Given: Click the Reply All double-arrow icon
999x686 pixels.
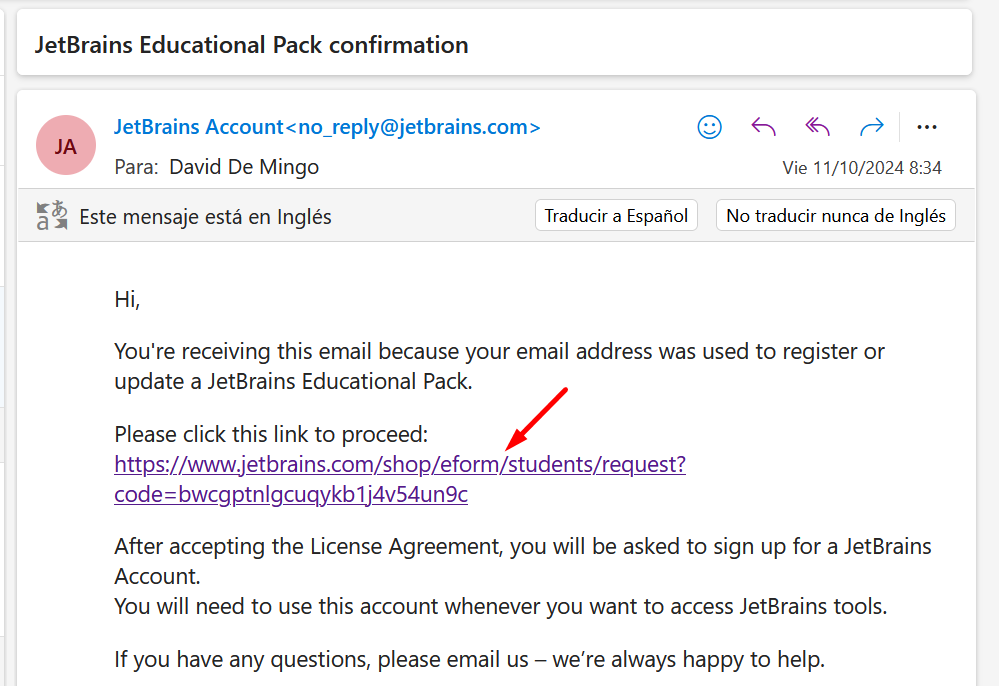Looking at the screenshot, I should click(x=817, y=127).
